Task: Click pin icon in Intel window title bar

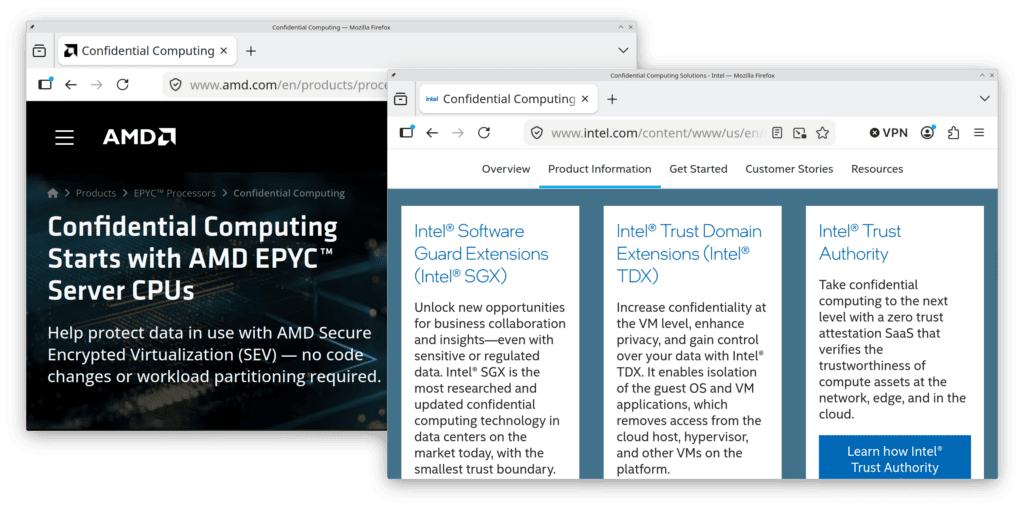Action: pos(394,76)
